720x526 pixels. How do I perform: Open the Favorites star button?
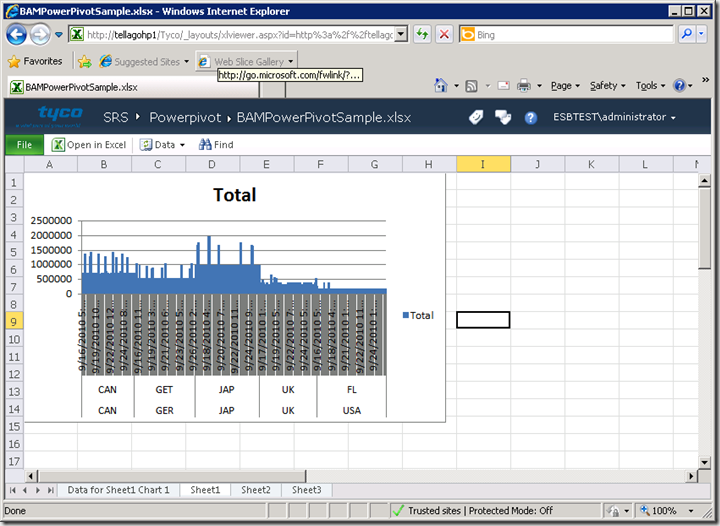pyautogui.click(x=35, y=61)
